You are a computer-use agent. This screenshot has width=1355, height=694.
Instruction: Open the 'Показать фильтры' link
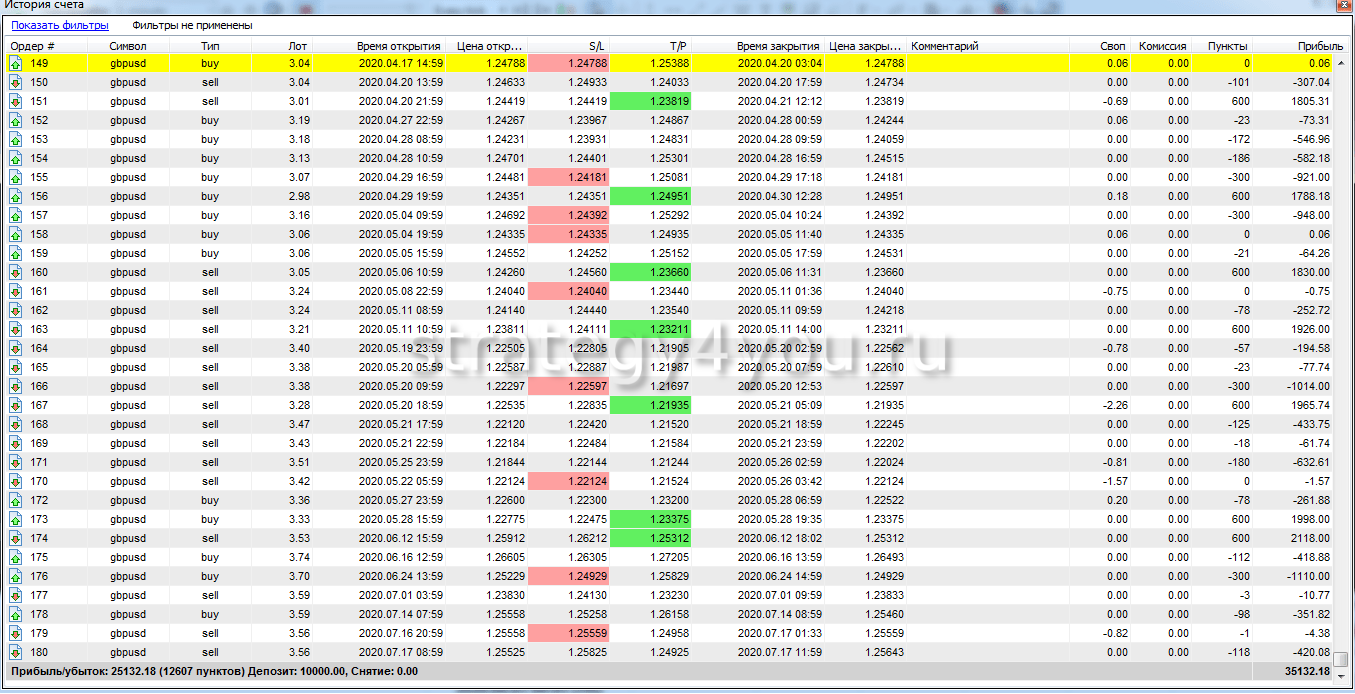60,25
